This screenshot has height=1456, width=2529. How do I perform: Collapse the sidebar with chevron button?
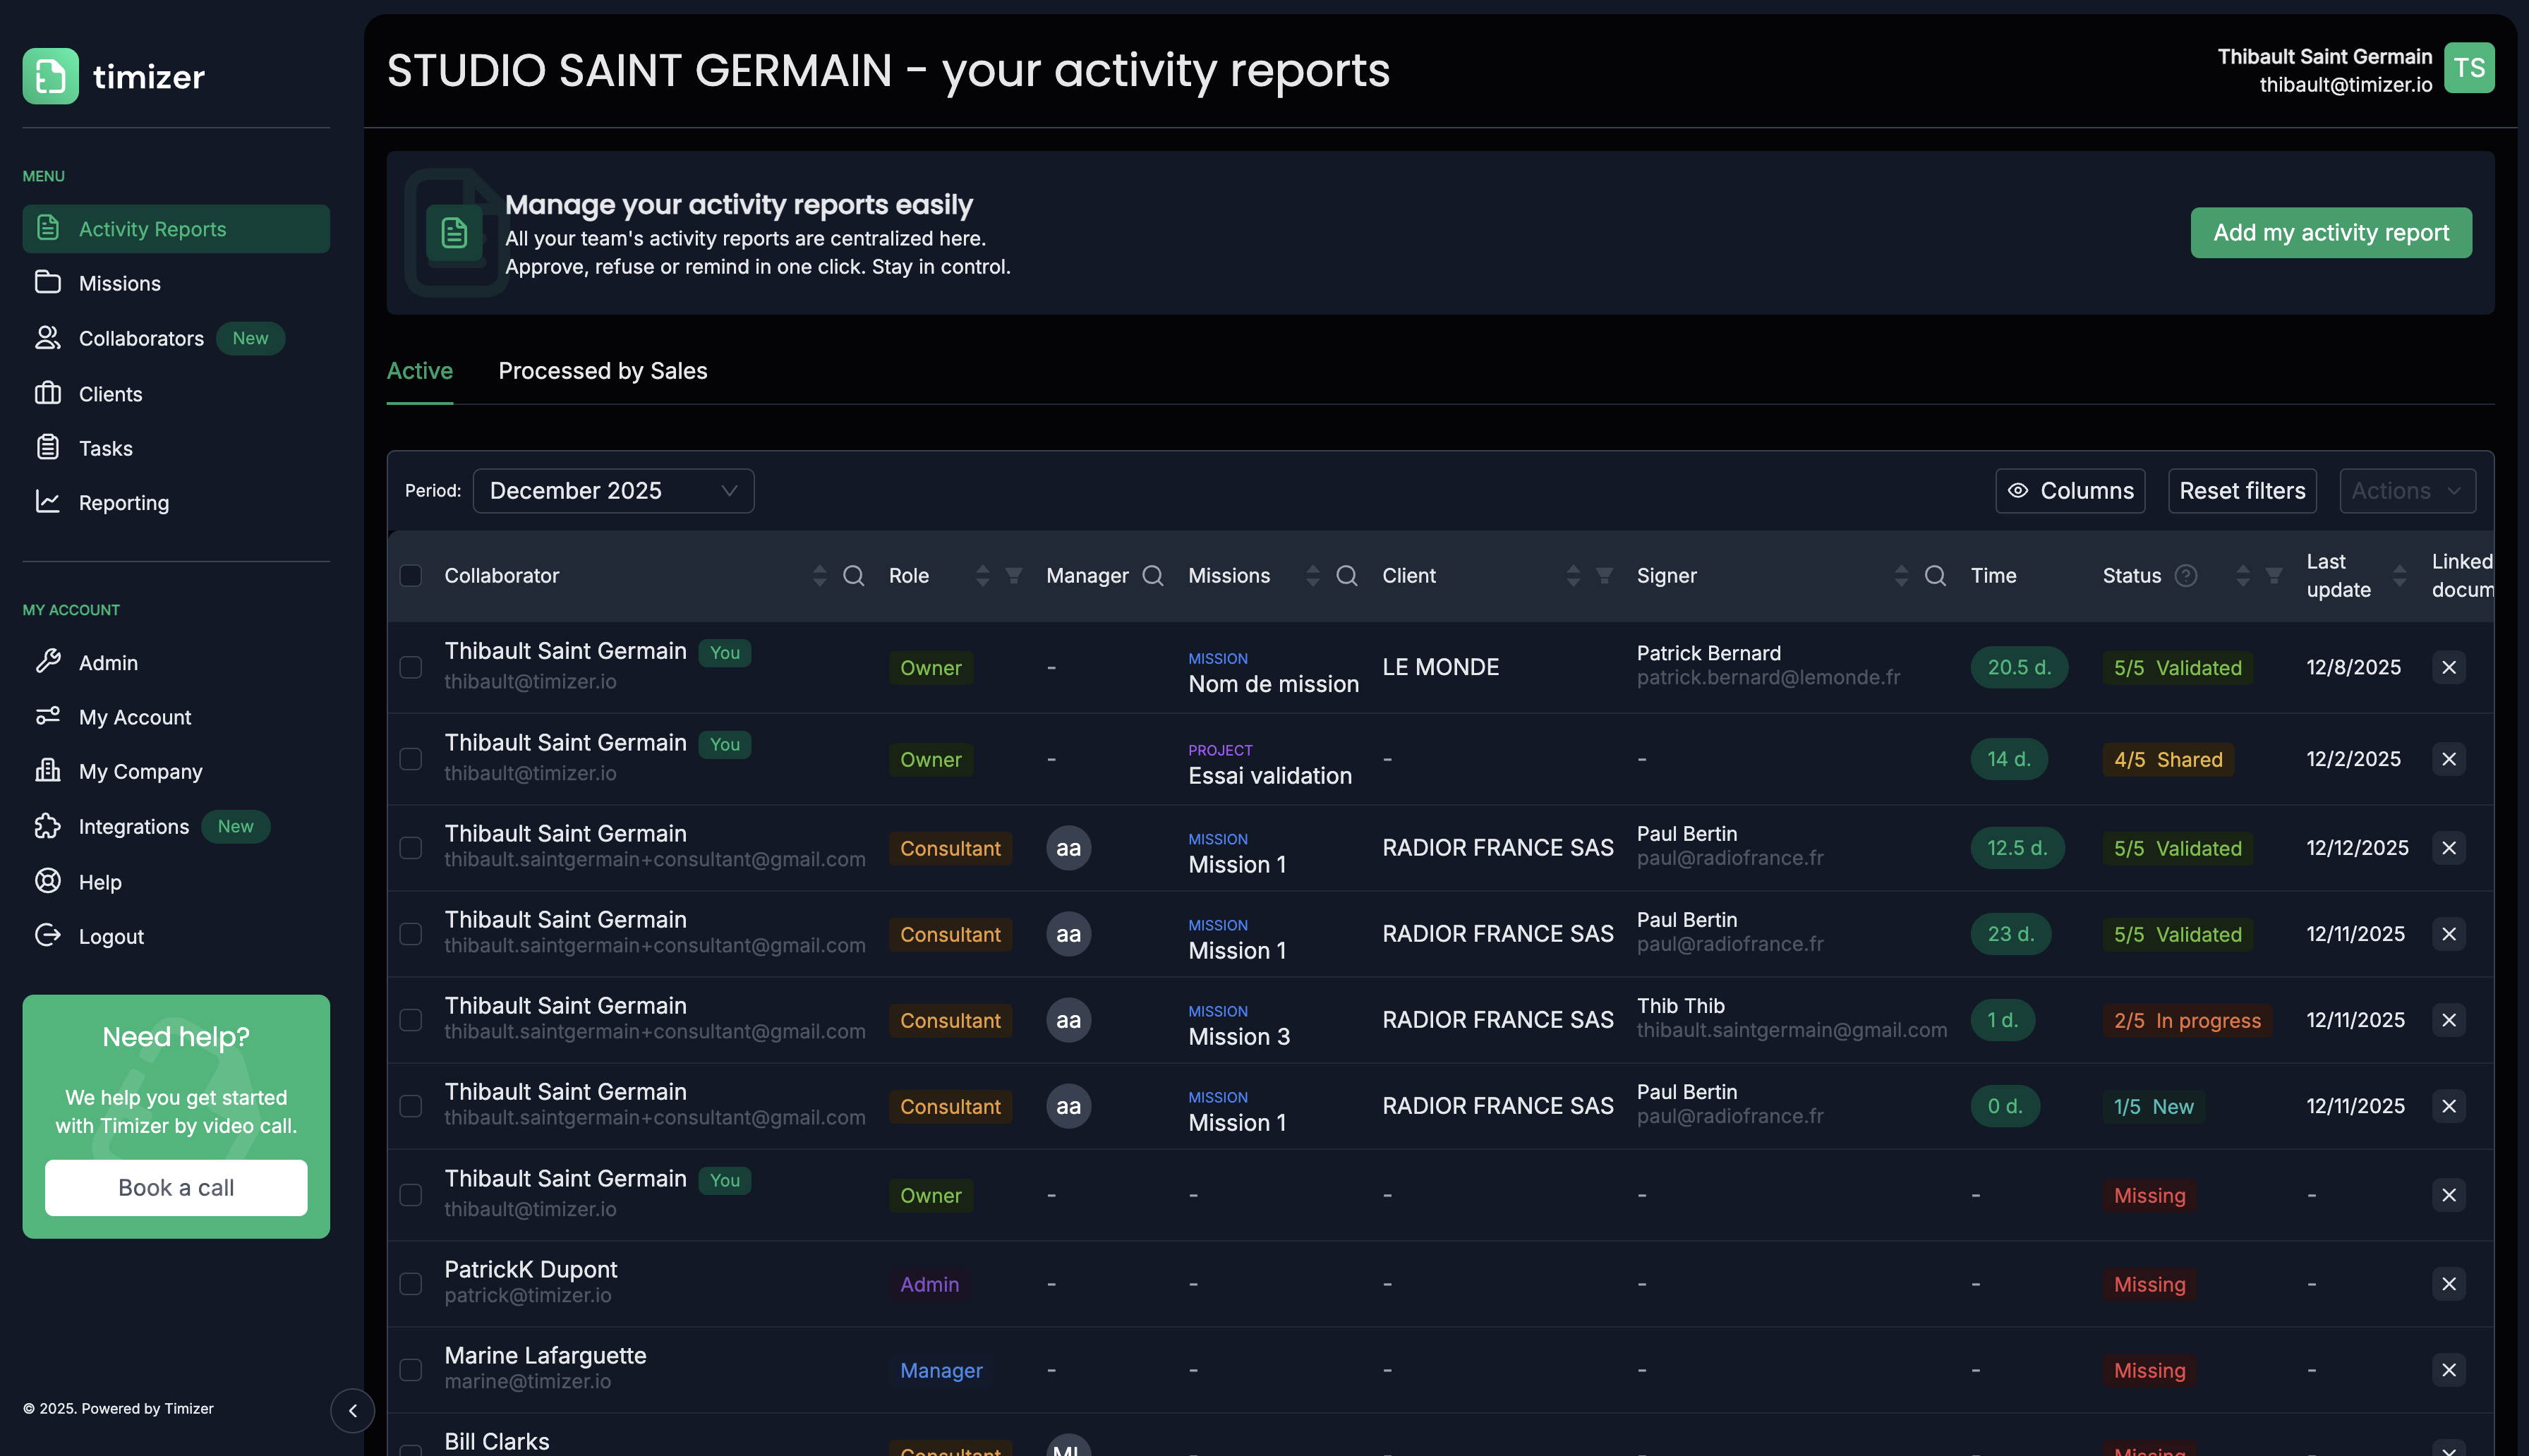pyautogui.click(x=352, y=1410)
